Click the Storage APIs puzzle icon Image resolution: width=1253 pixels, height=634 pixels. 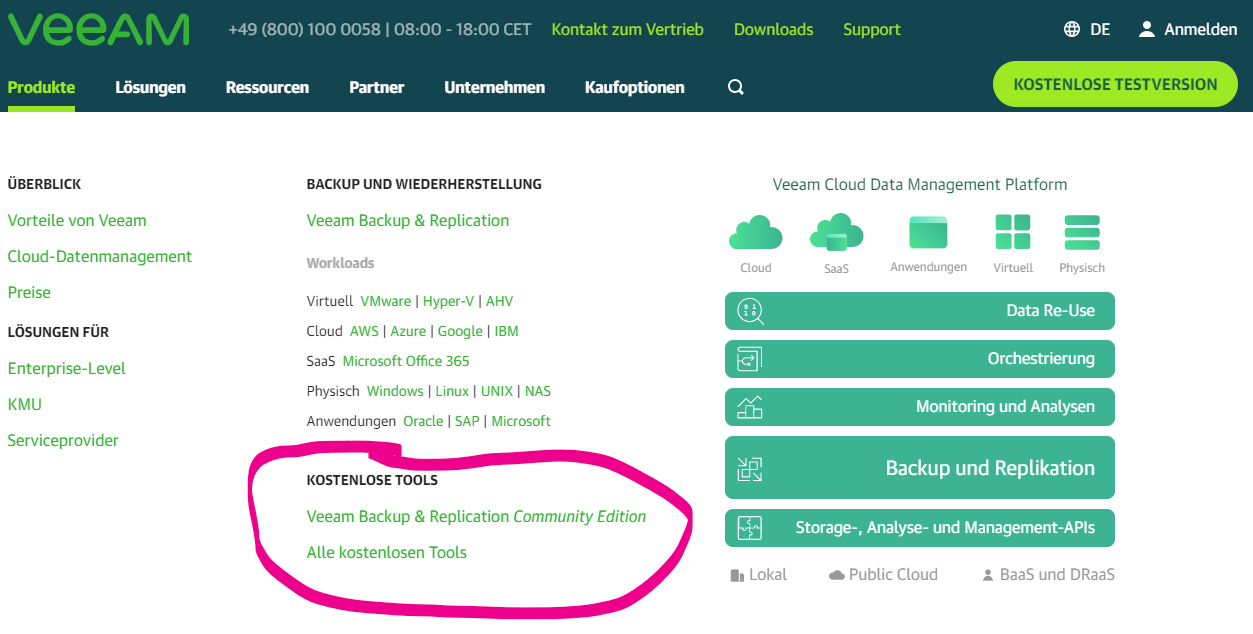tap(749, 527)
